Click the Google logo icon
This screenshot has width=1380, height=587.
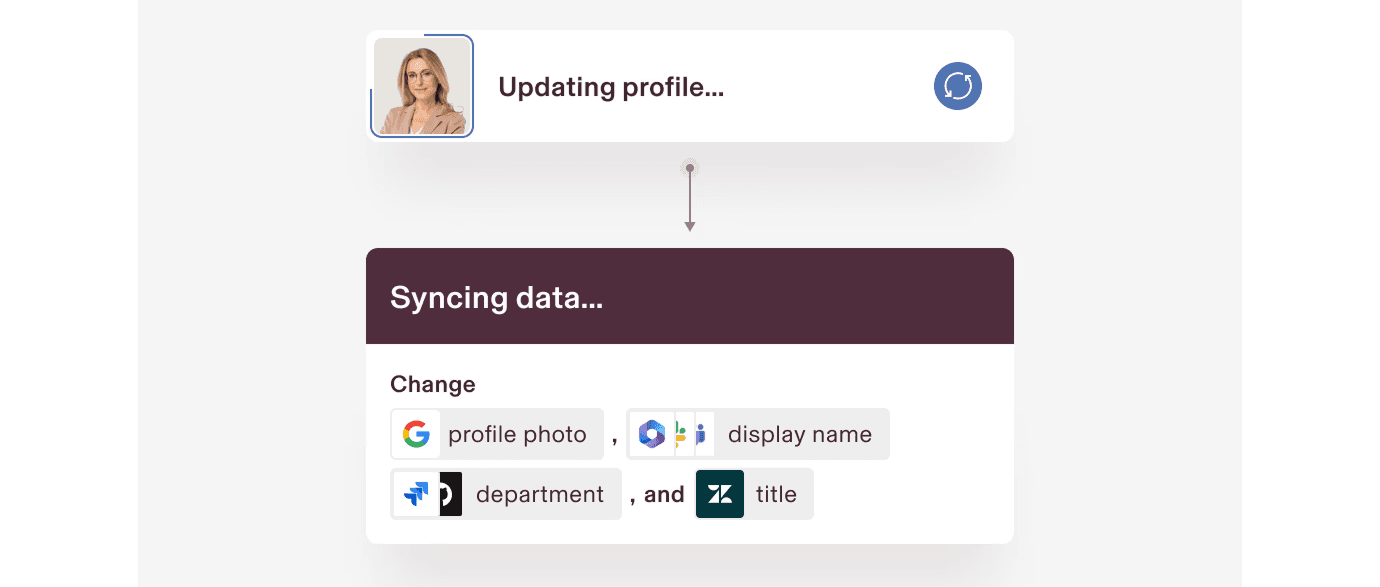pos(416,434)
